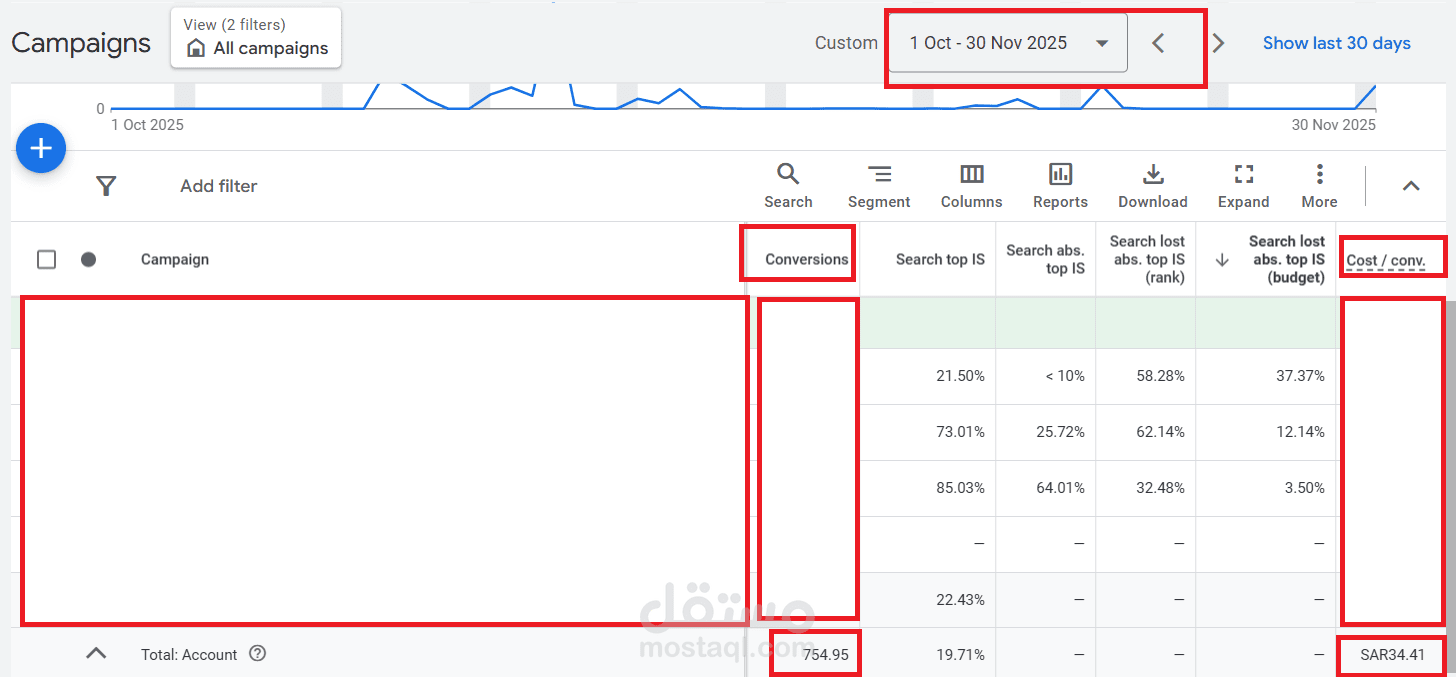Go to the previous date period arrow

pos(1158,43)
